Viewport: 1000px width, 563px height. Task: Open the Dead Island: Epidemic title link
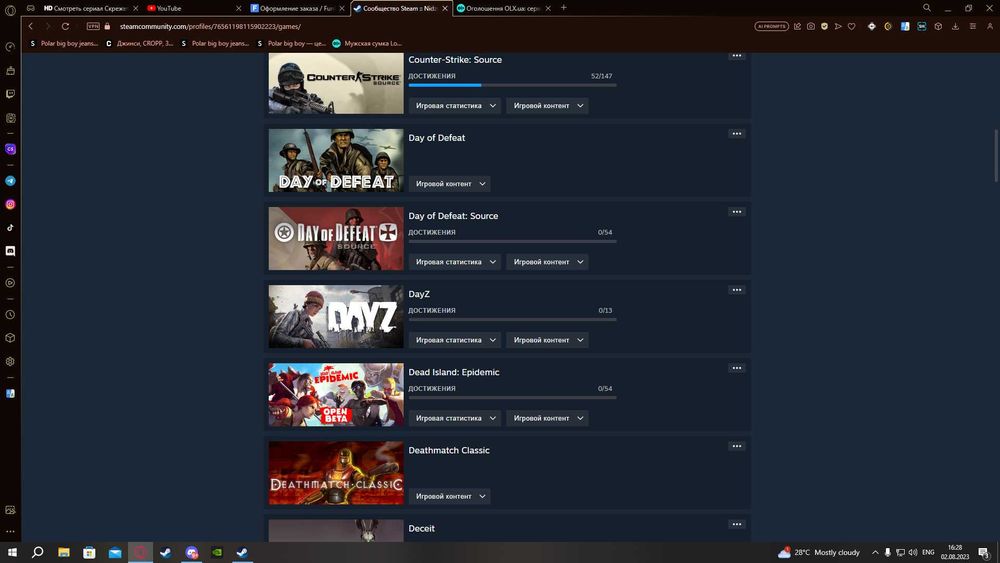tap(454, 372)
